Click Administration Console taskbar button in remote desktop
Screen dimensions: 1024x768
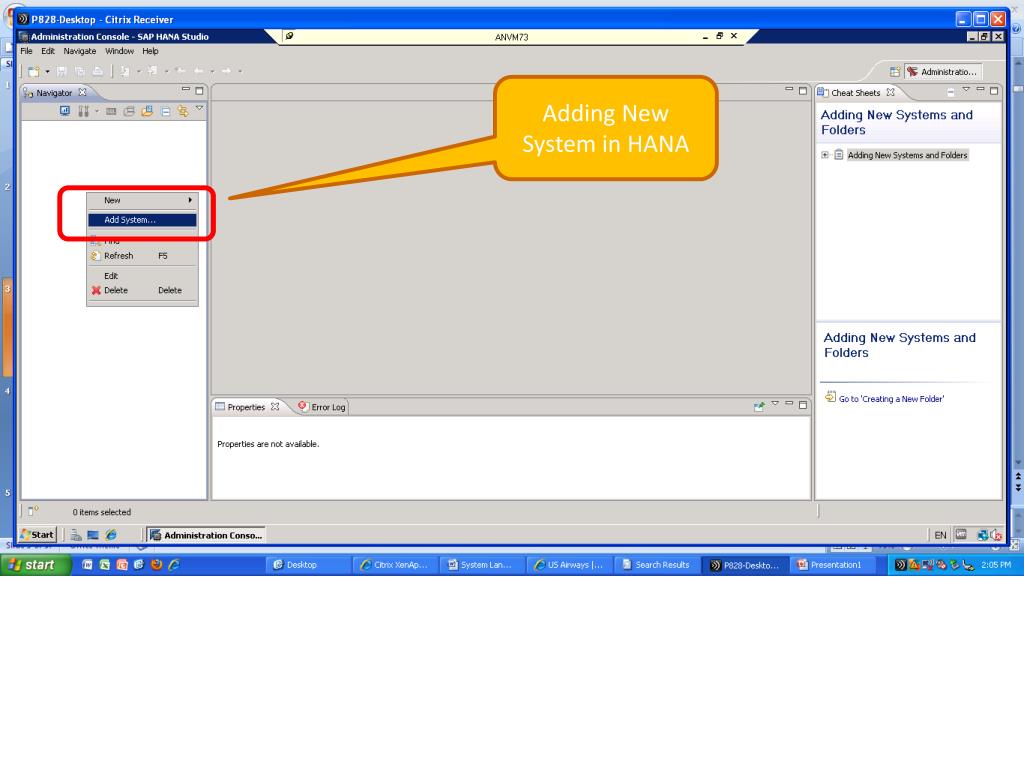coord(206,535)
